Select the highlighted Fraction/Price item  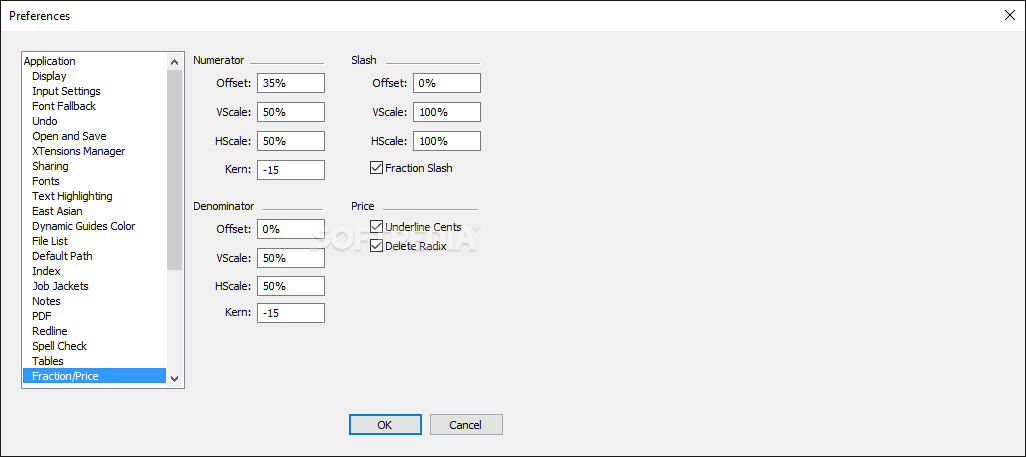tap(94, 376)
